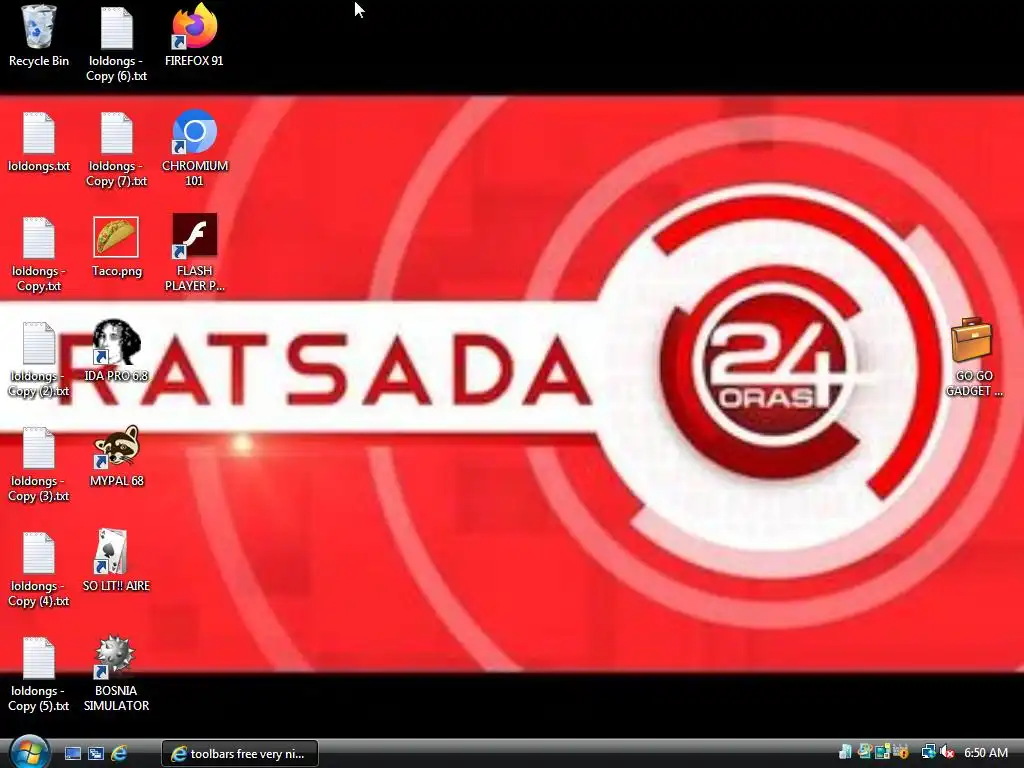Screen dimensions: 1024x768
Task: Select the loldongs.txt file icon
Action: [39, 142]
